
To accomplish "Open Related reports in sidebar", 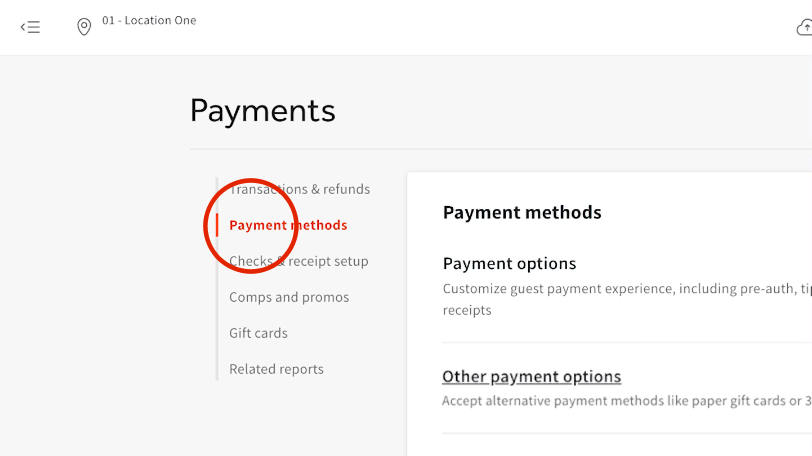I will (276, 369).
